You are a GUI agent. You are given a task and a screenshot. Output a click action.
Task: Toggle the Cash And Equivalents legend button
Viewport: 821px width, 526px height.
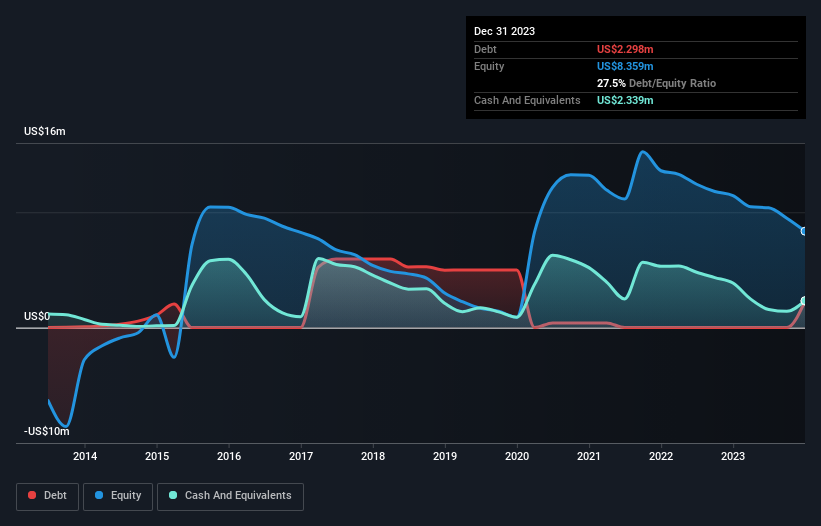230,496
